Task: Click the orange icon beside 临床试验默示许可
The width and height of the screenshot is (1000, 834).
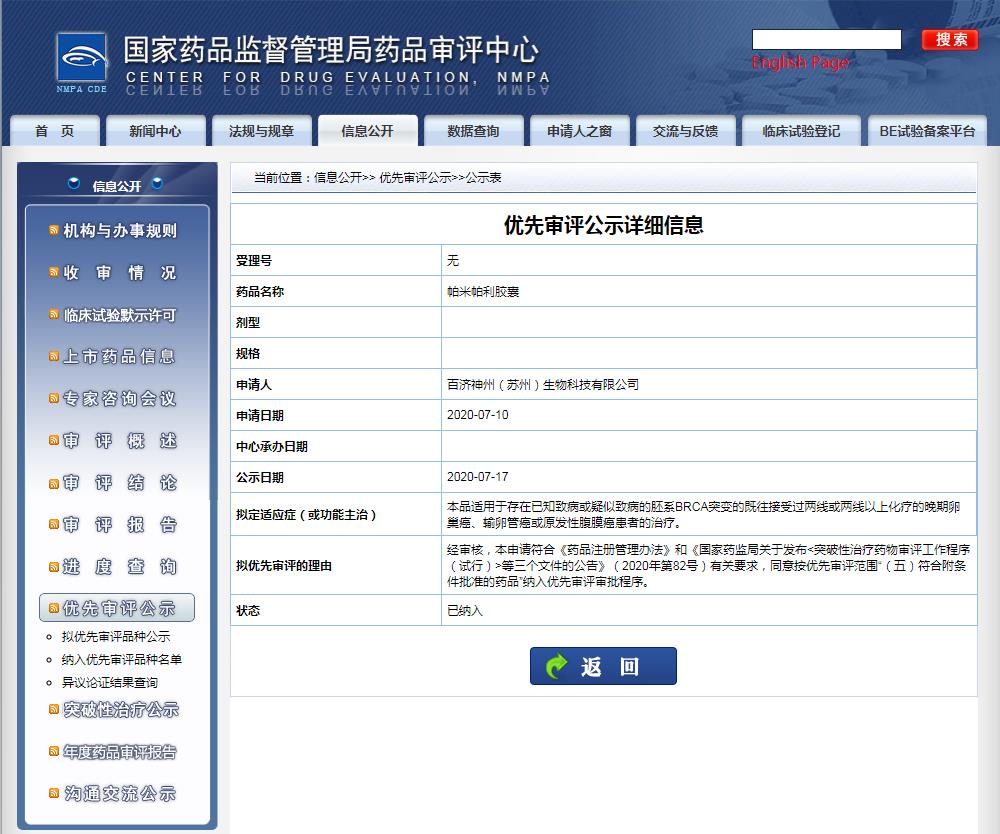Action: pos(54,315)
